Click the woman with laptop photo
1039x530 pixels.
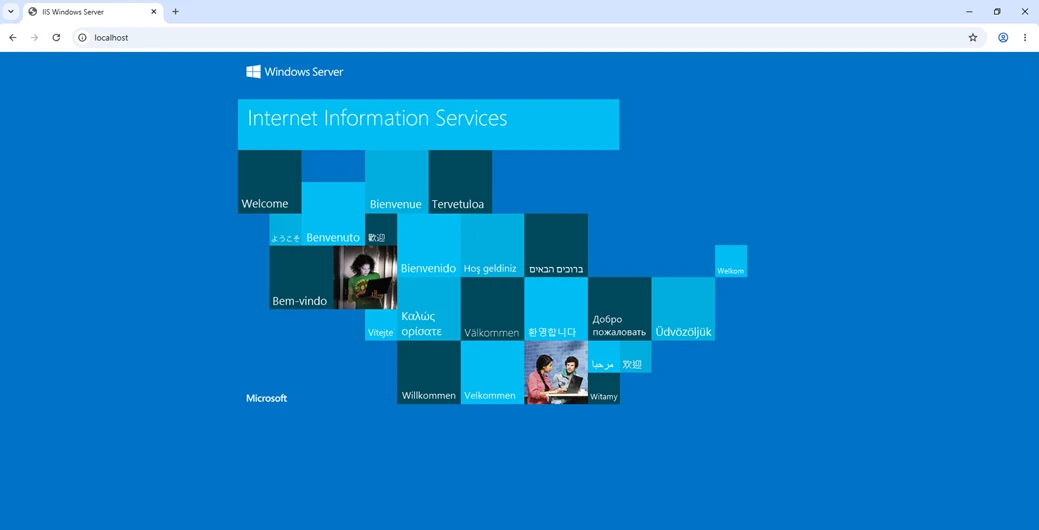coord(365,277)
